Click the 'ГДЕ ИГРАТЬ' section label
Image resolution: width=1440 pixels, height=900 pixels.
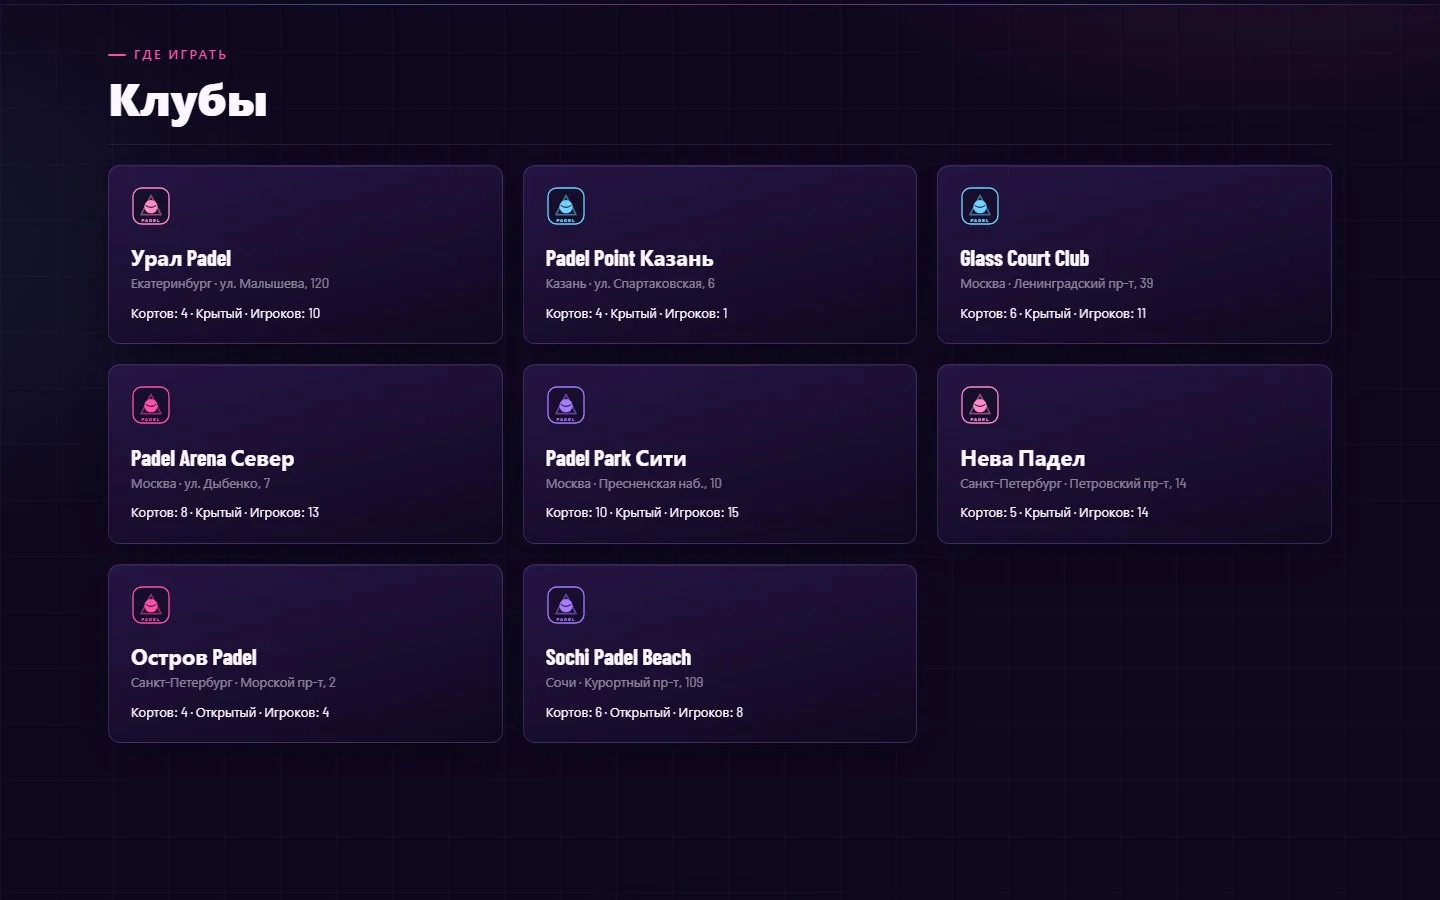[x=180, y=55]
